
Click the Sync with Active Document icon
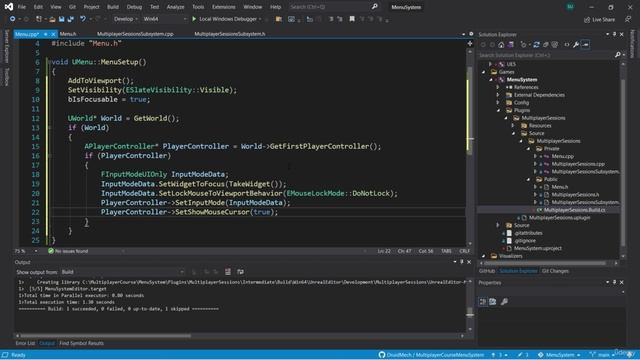(536, 45)
